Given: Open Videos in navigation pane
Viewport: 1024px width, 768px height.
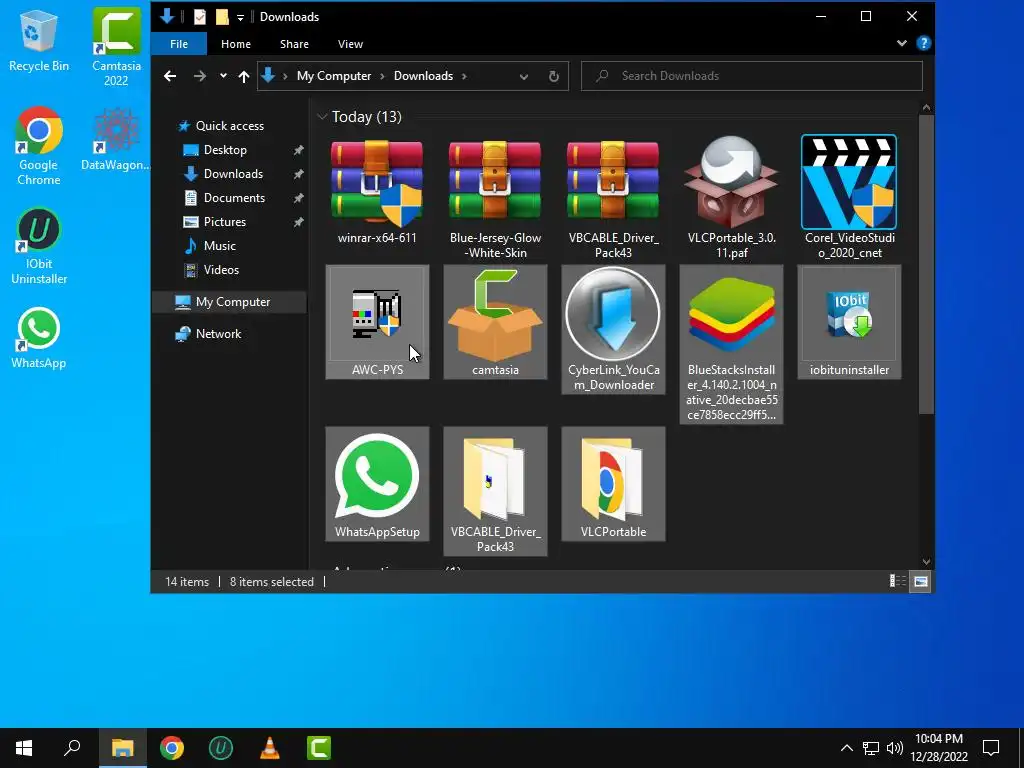Looking at the screenshot, I should pyautogui.click(x=221, y=270).
